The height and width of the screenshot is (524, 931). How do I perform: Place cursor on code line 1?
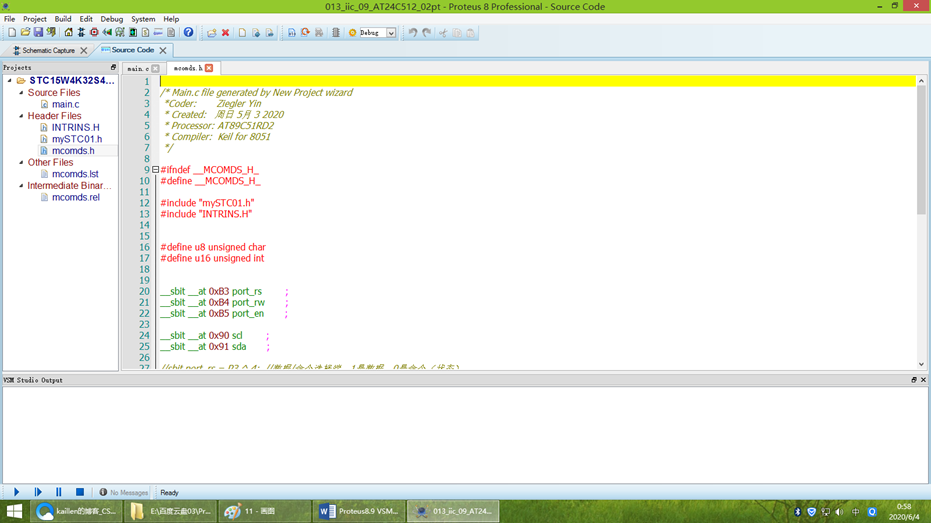[x=538, y=81]
